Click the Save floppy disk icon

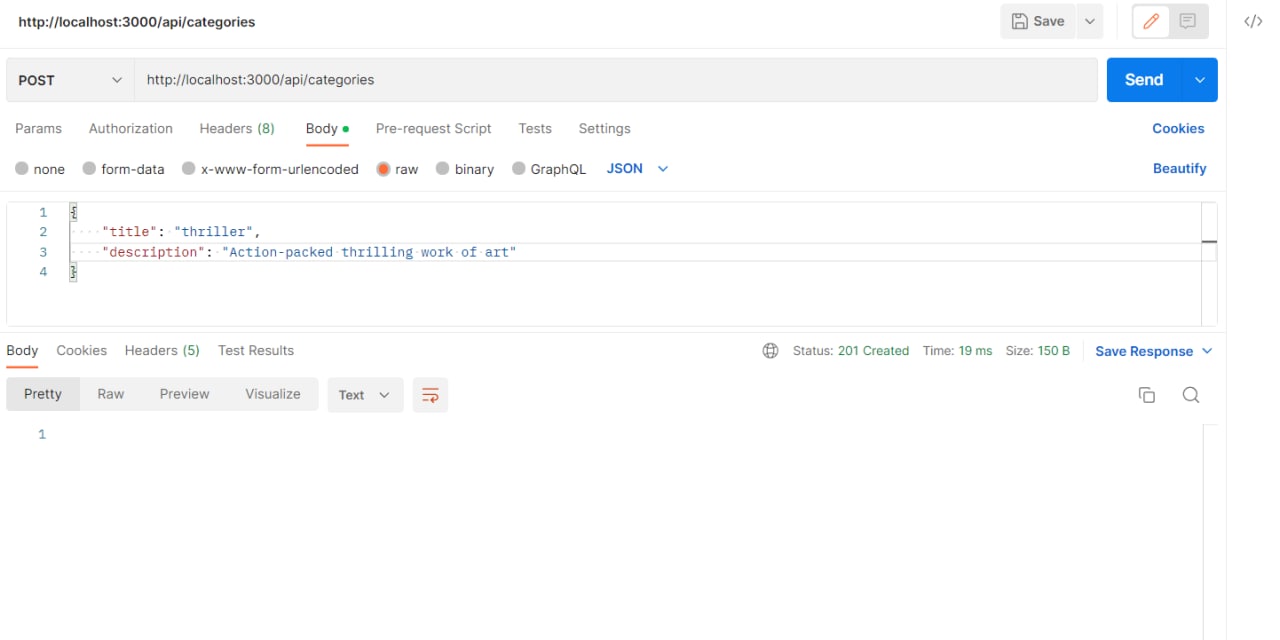(x=1019, y=21)
